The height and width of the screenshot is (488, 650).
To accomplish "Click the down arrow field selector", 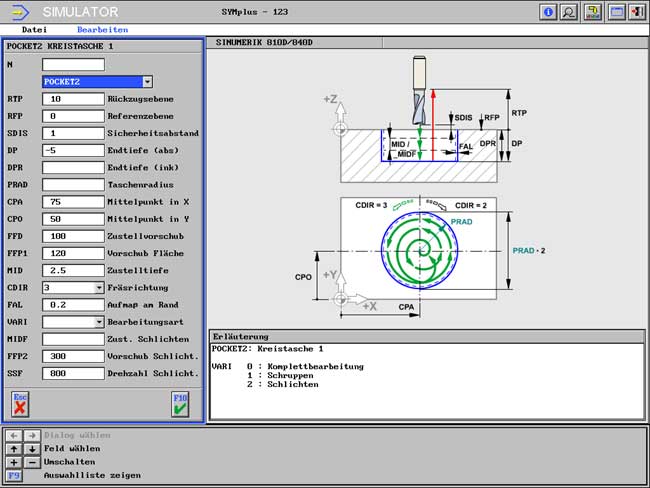I will pos(30,449).
